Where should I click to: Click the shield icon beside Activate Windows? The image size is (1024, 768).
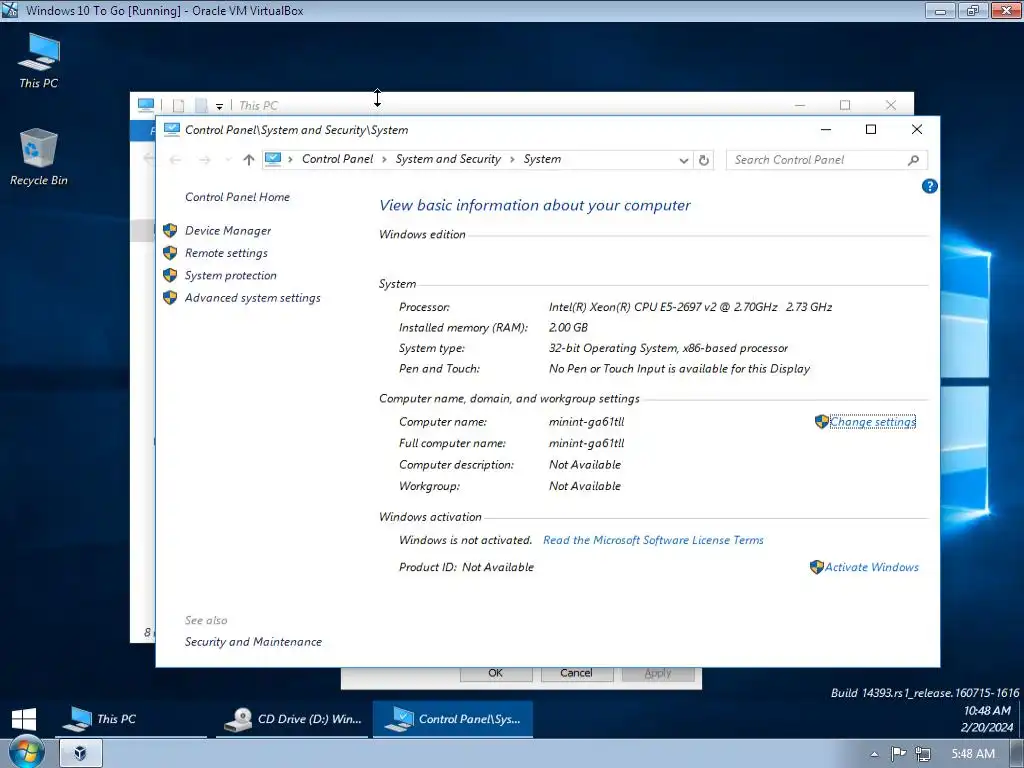point(816,568)
